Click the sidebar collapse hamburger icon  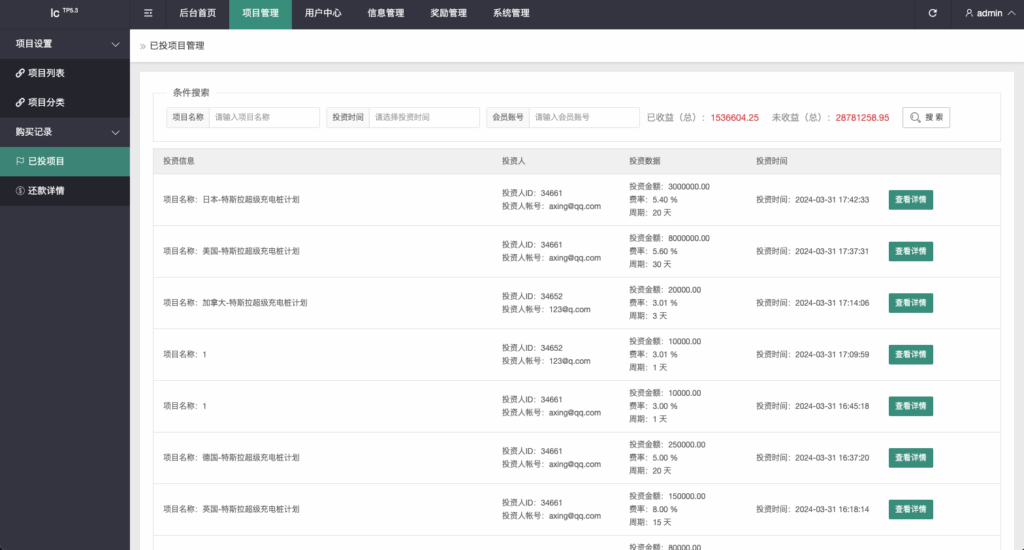(148, 13)
